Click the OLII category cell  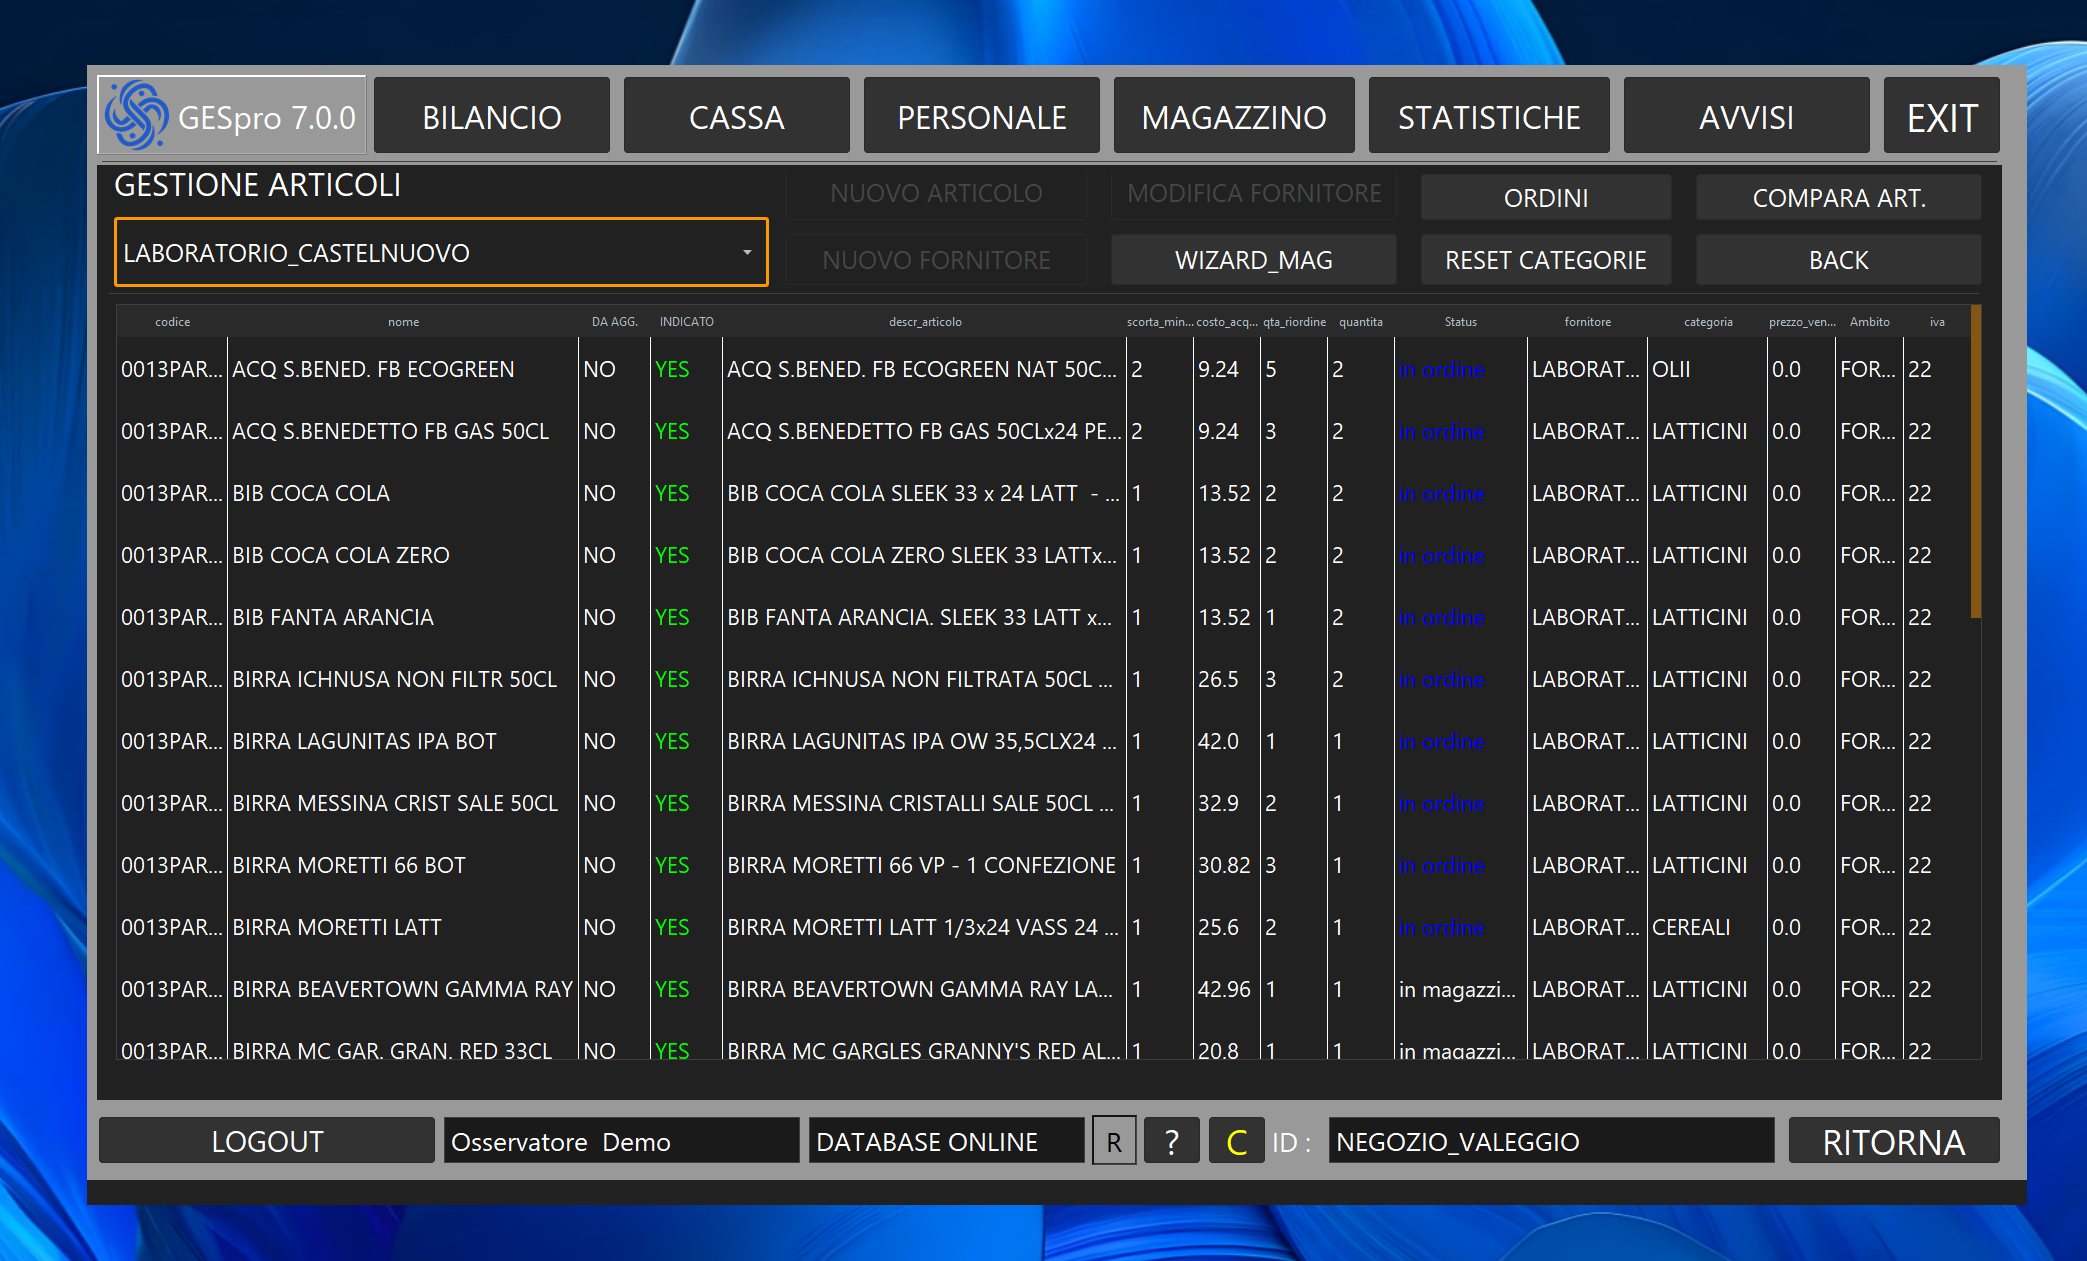(1707, 369)
